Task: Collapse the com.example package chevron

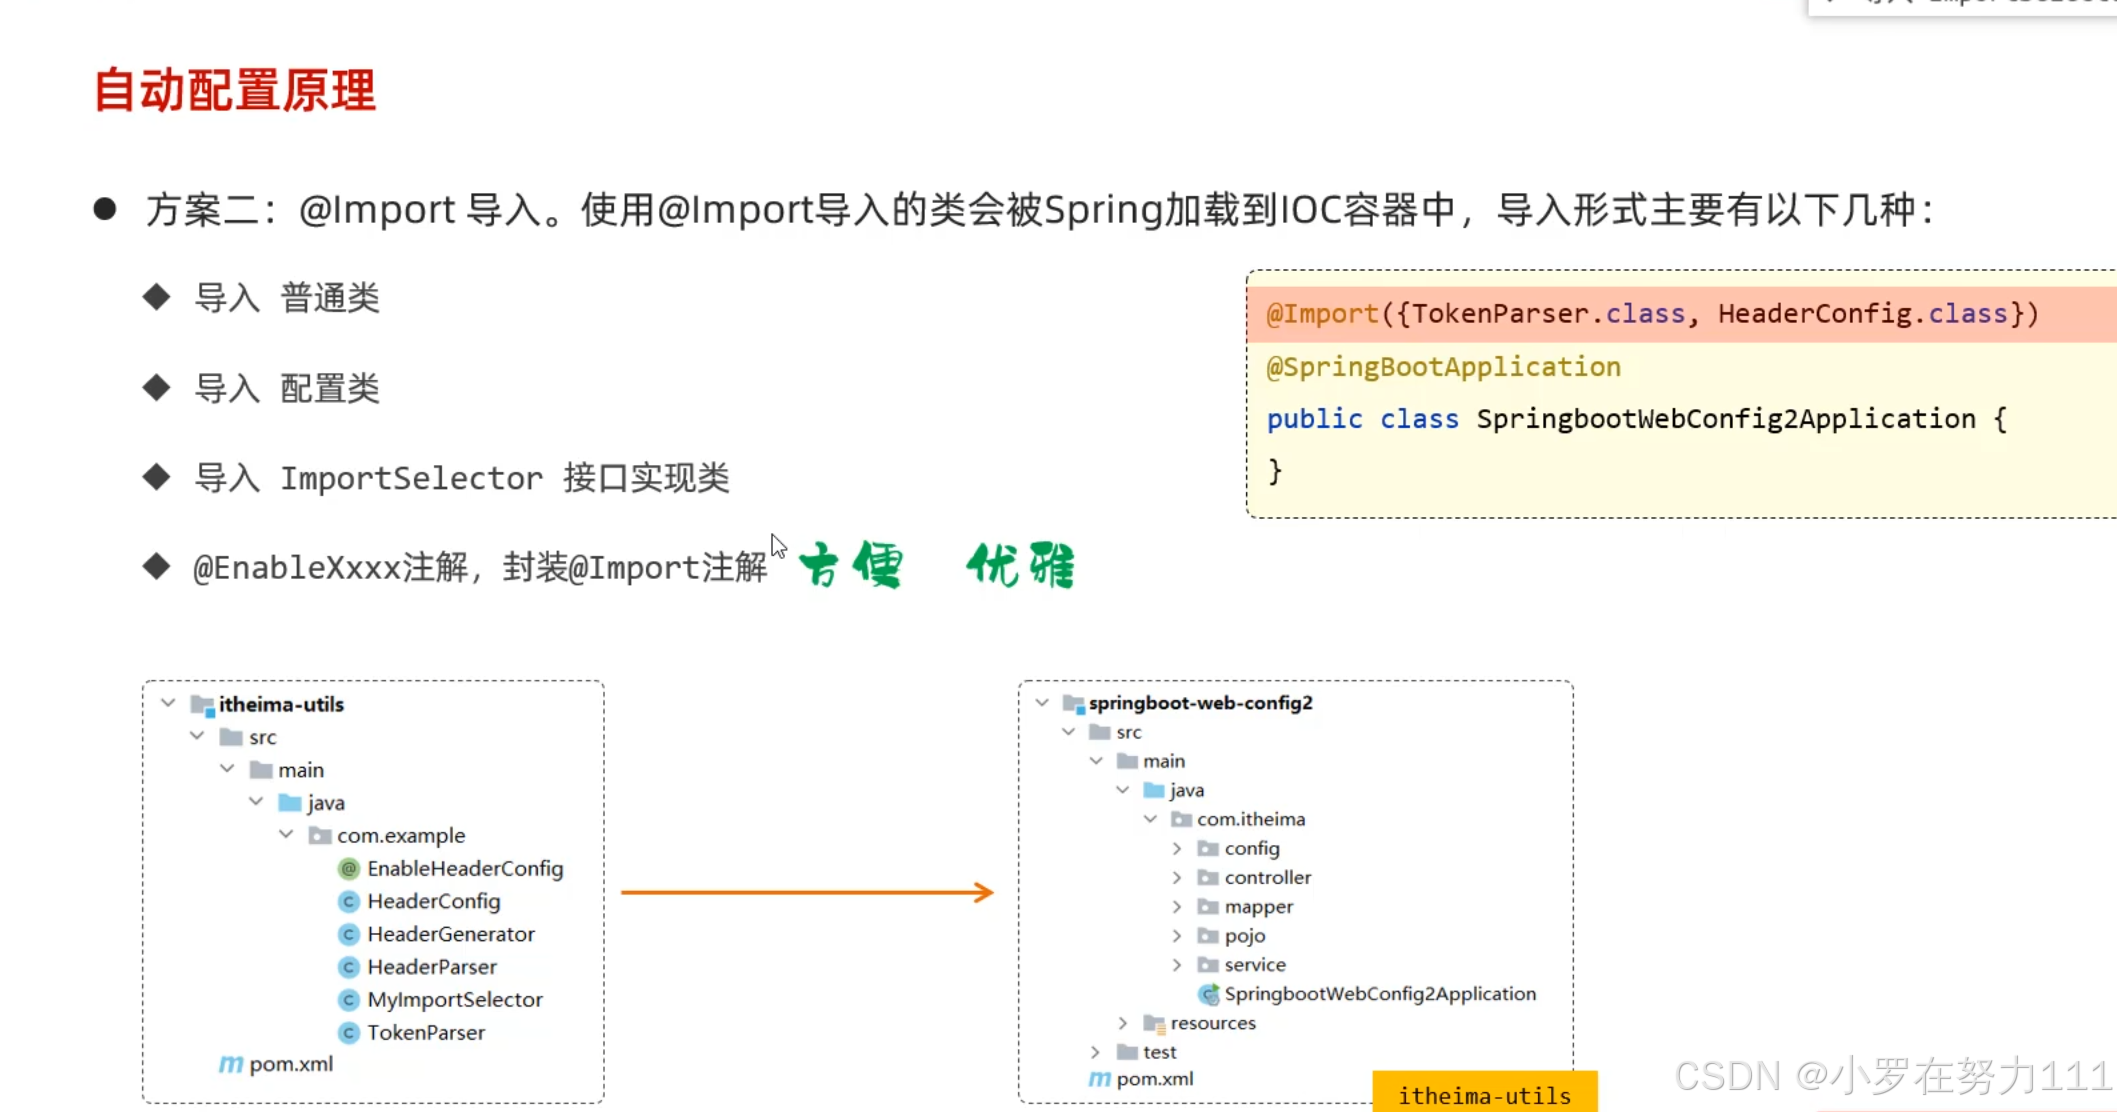Action: pos(286,835)
